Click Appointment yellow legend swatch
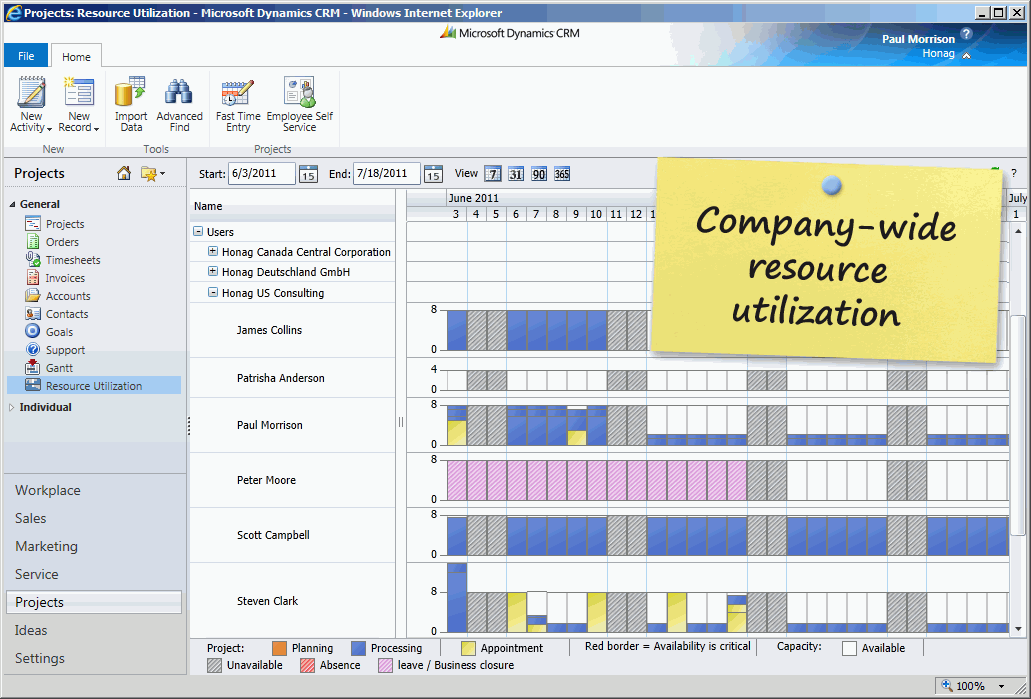The height and width of the screenshot is (699, 1031). point(468,648)
